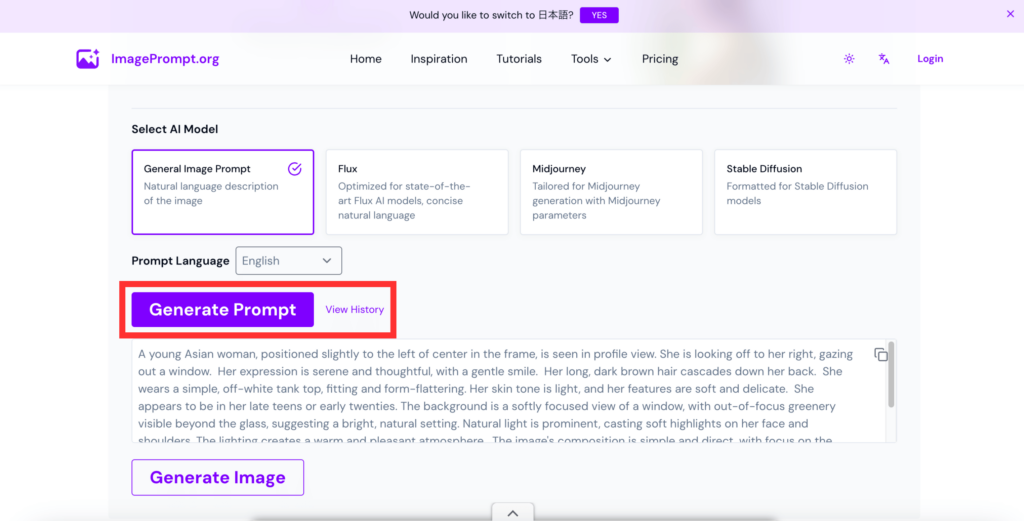
Task: Click the collapse chevron tab at bottom
Action: click(513, 513)
